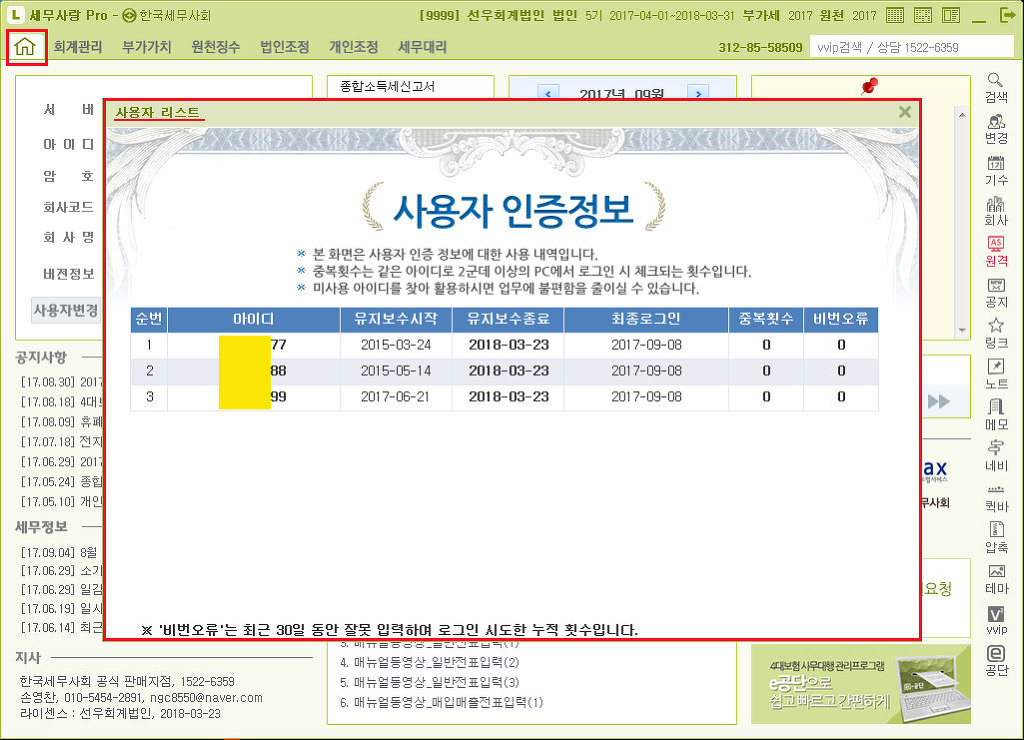Screen dimensions: 1024x740
Task: Close the 사용자 리스트 dialog
Action: coord(904,112)
